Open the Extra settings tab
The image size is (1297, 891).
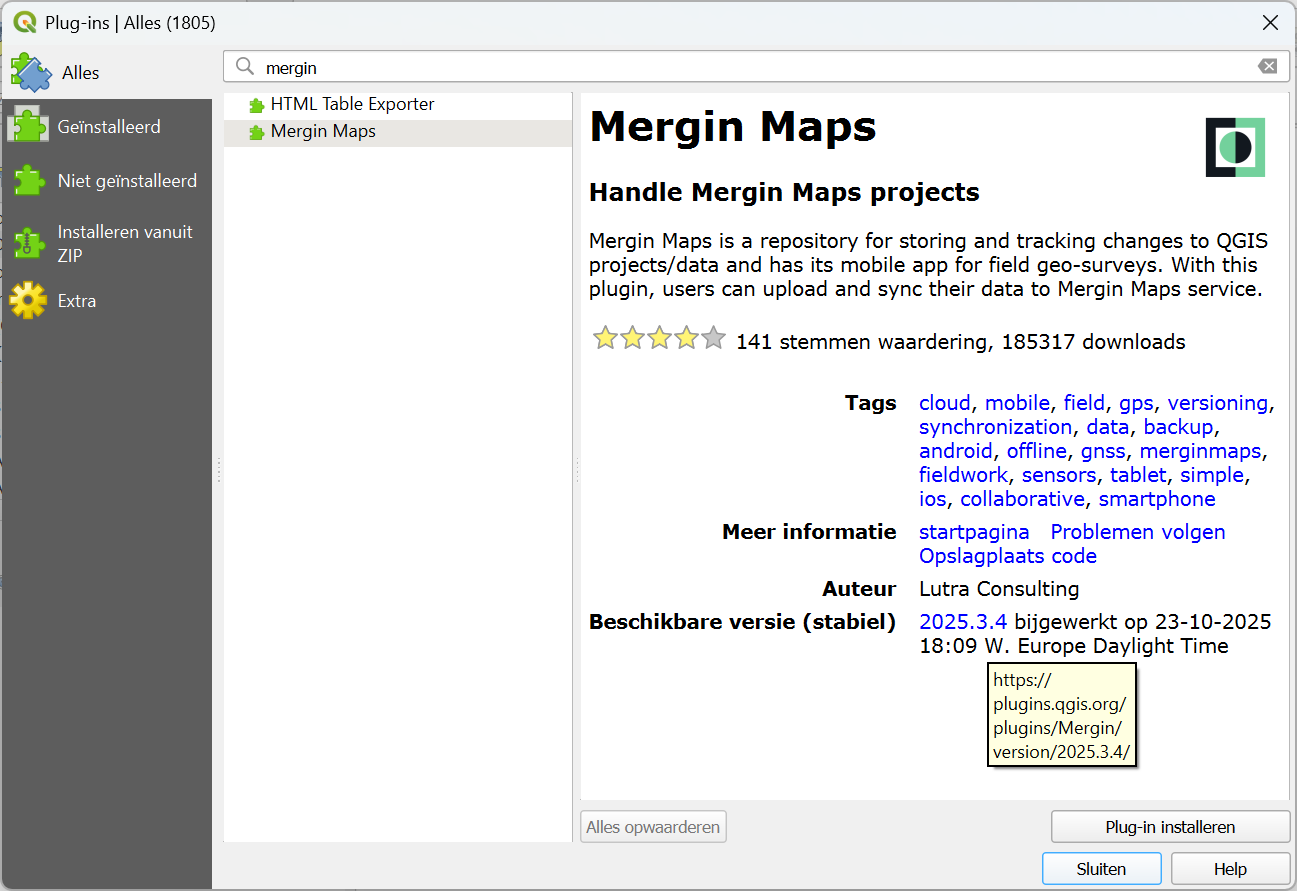point(76,301)
